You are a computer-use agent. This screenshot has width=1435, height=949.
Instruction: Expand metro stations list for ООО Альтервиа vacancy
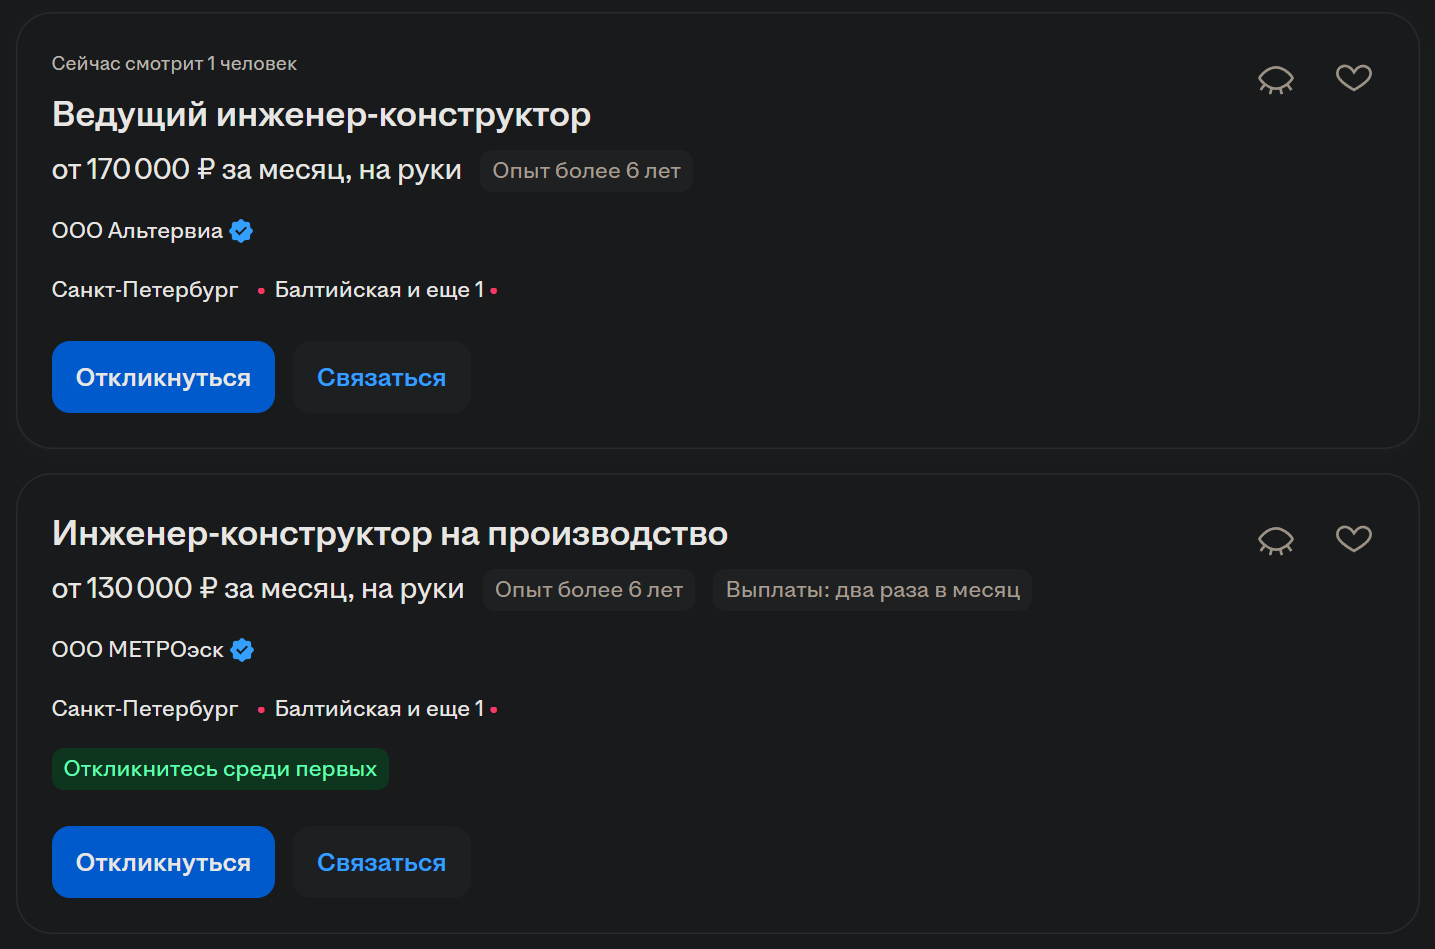click(x=379, y=290)
